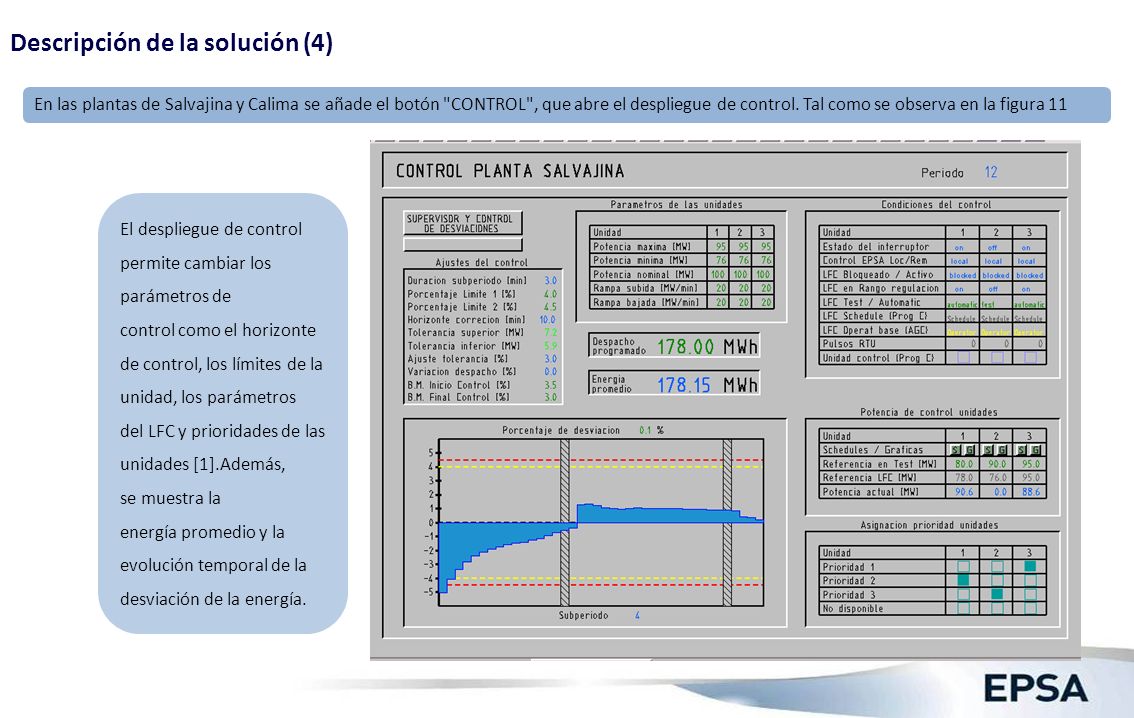Screen dimensions: 1134x718
Task: Check Unidad control (Prog C) for unit 3
Action: click(1031, 357)
